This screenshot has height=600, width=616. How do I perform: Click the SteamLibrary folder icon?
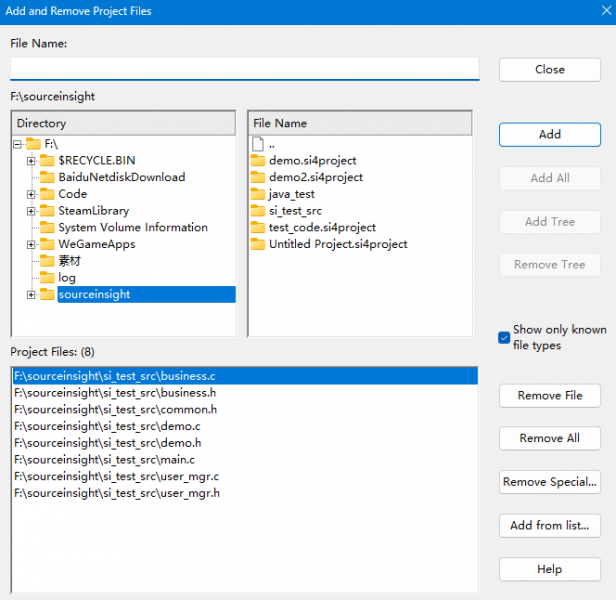(48, 211)
